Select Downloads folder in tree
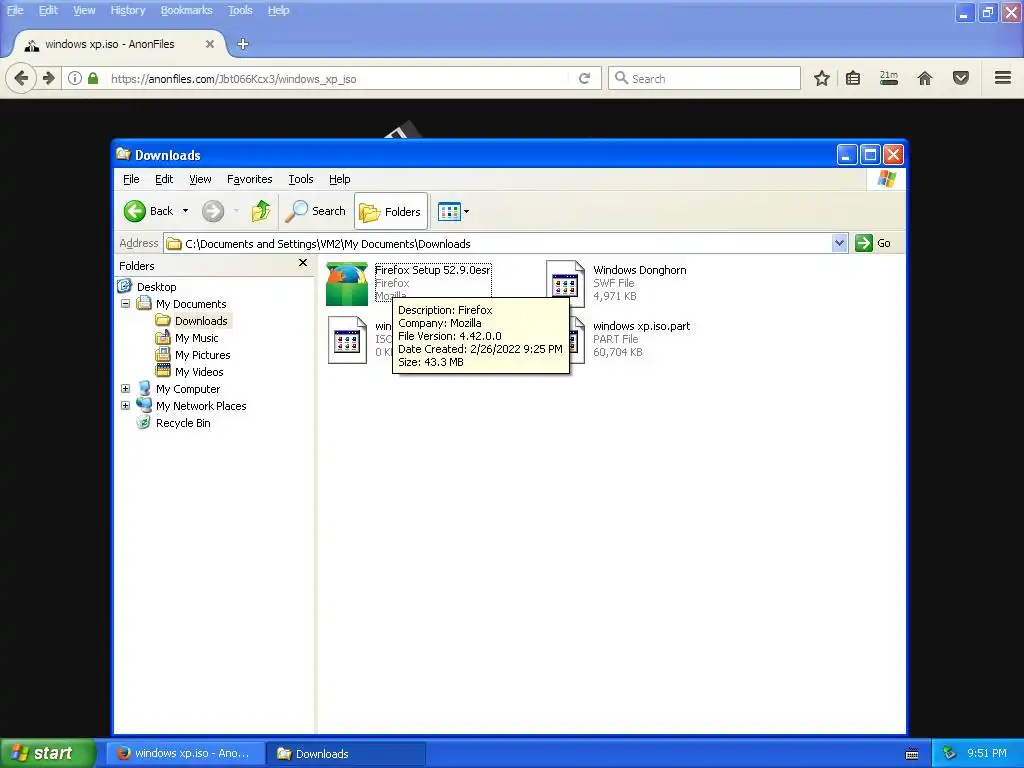The width and height of the screenshot is (1024, 768). click(201, 321)
